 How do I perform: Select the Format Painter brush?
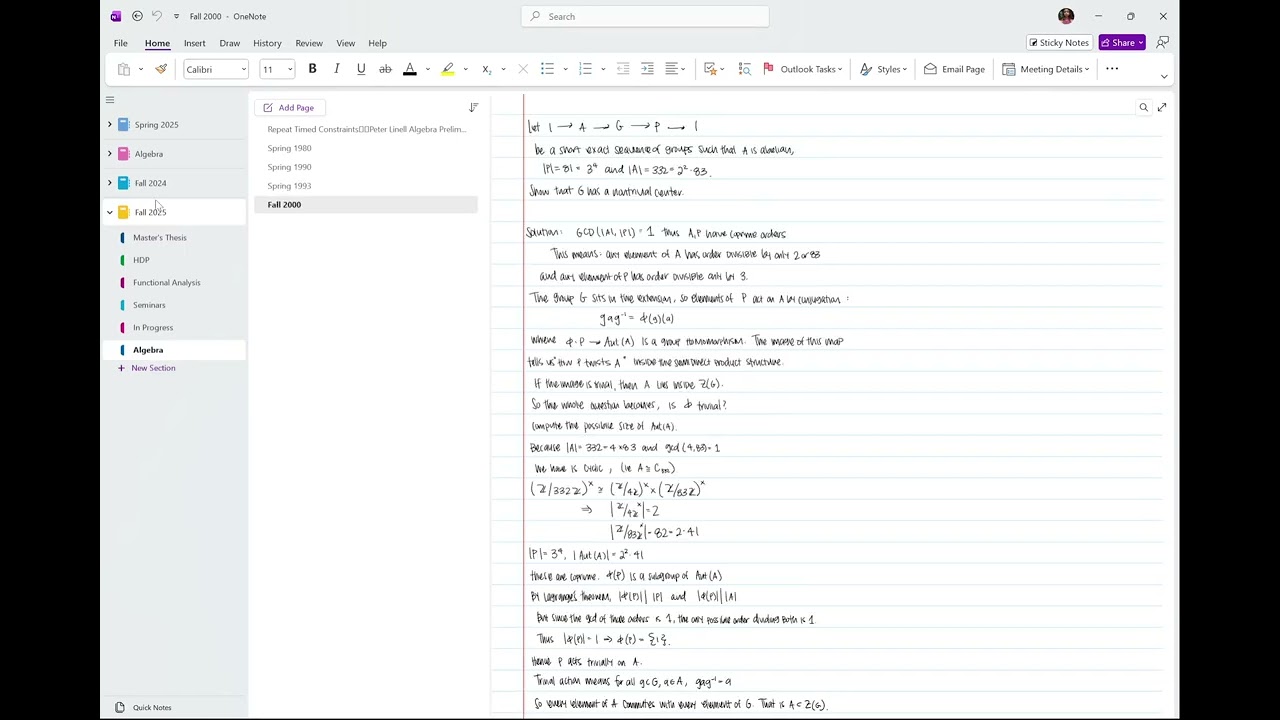(161, 69)
